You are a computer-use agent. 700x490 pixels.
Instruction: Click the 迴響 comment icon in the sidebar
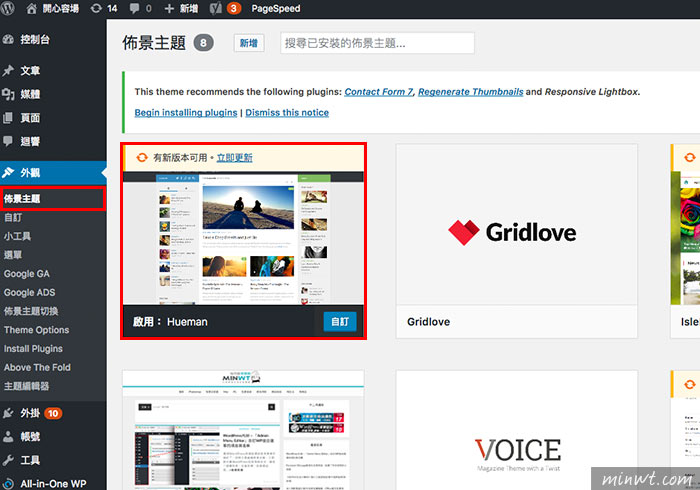(8, 141)
